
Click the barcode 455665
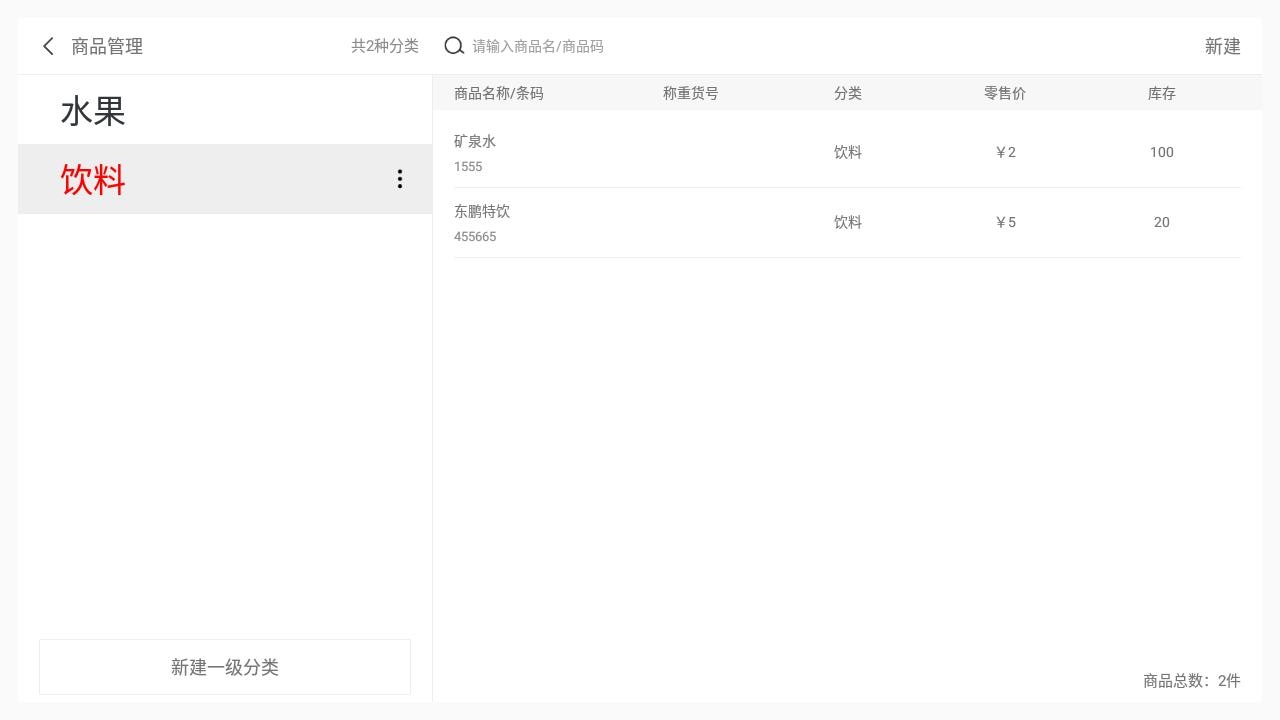475,237
